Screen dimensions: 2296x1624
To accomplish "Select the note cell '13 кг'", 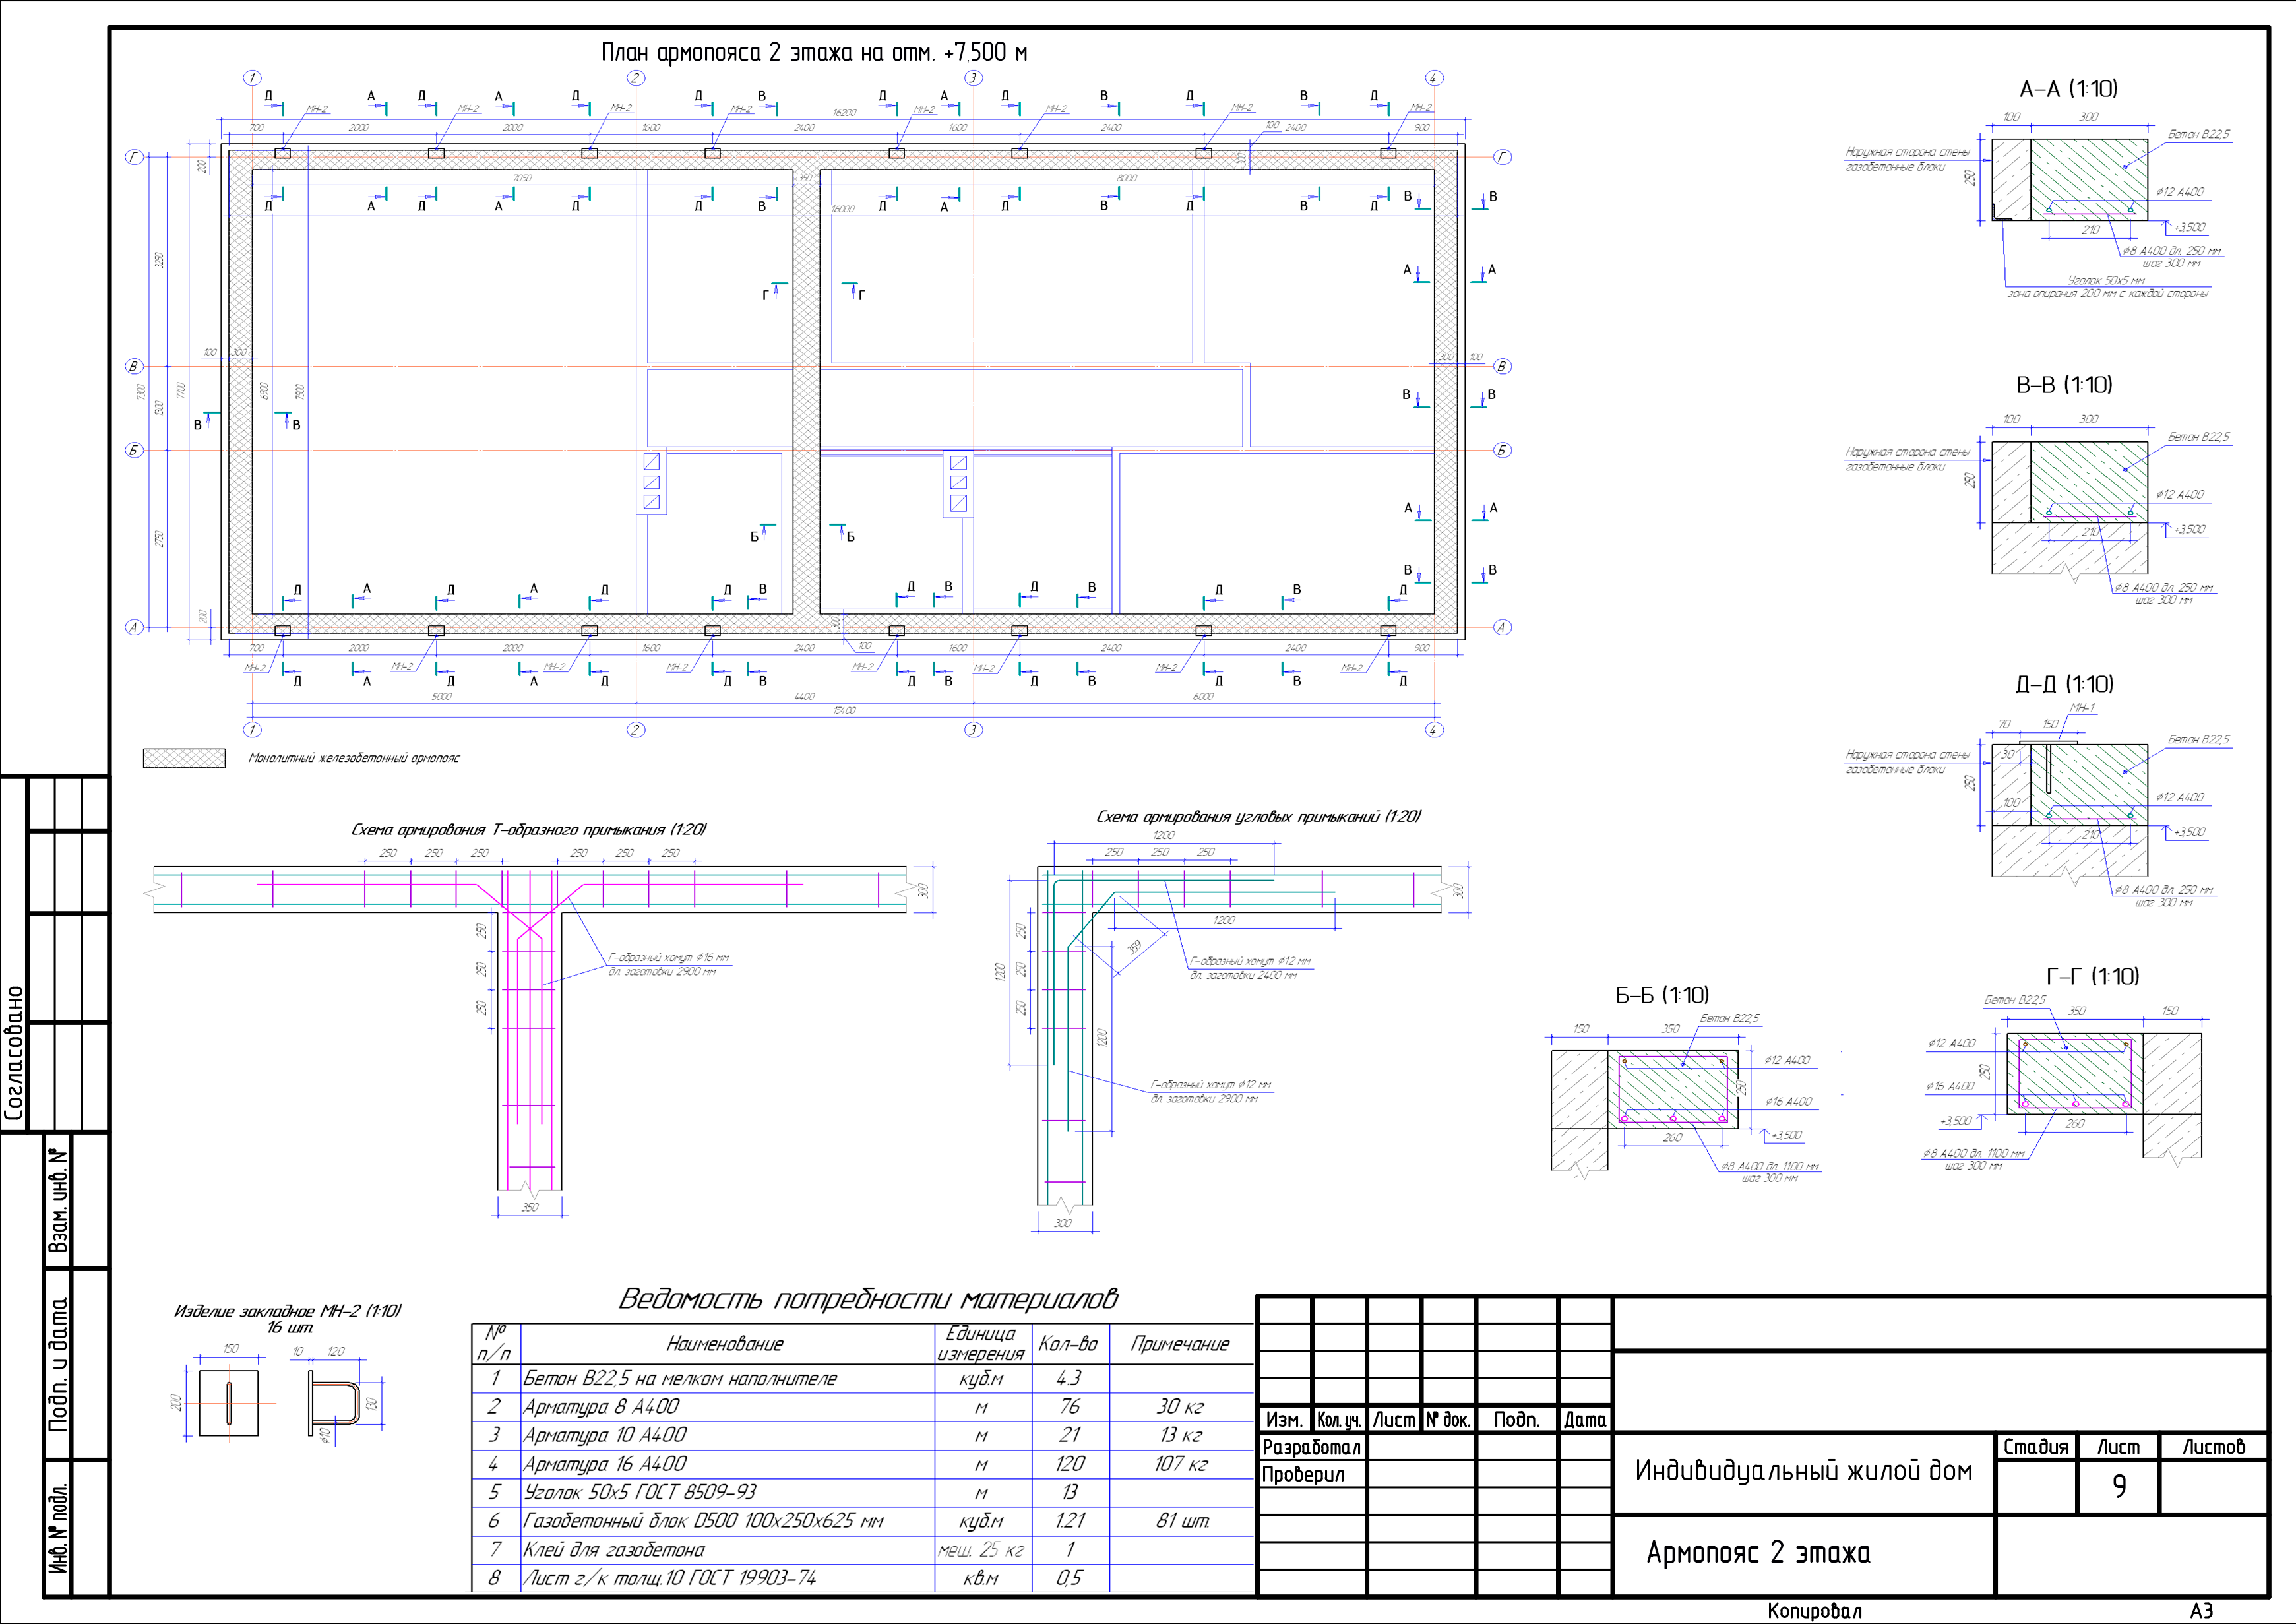I will 1181,1435.
